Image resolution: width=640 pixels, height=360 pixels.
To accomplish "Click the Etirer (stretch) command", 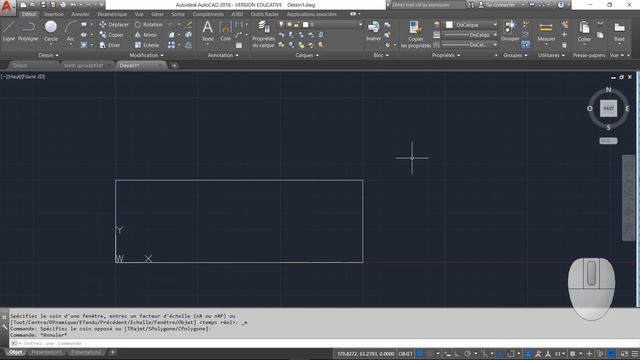I will pos(110,45).
